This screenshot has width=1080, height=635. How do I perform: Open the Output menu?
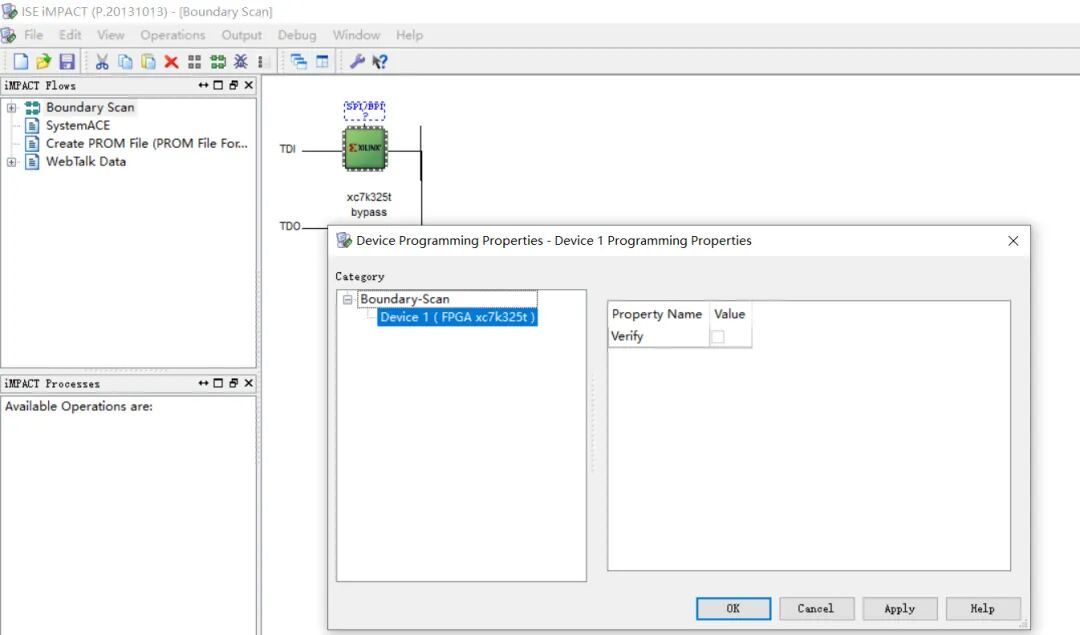pyautogui.click(x=241, y=35)
